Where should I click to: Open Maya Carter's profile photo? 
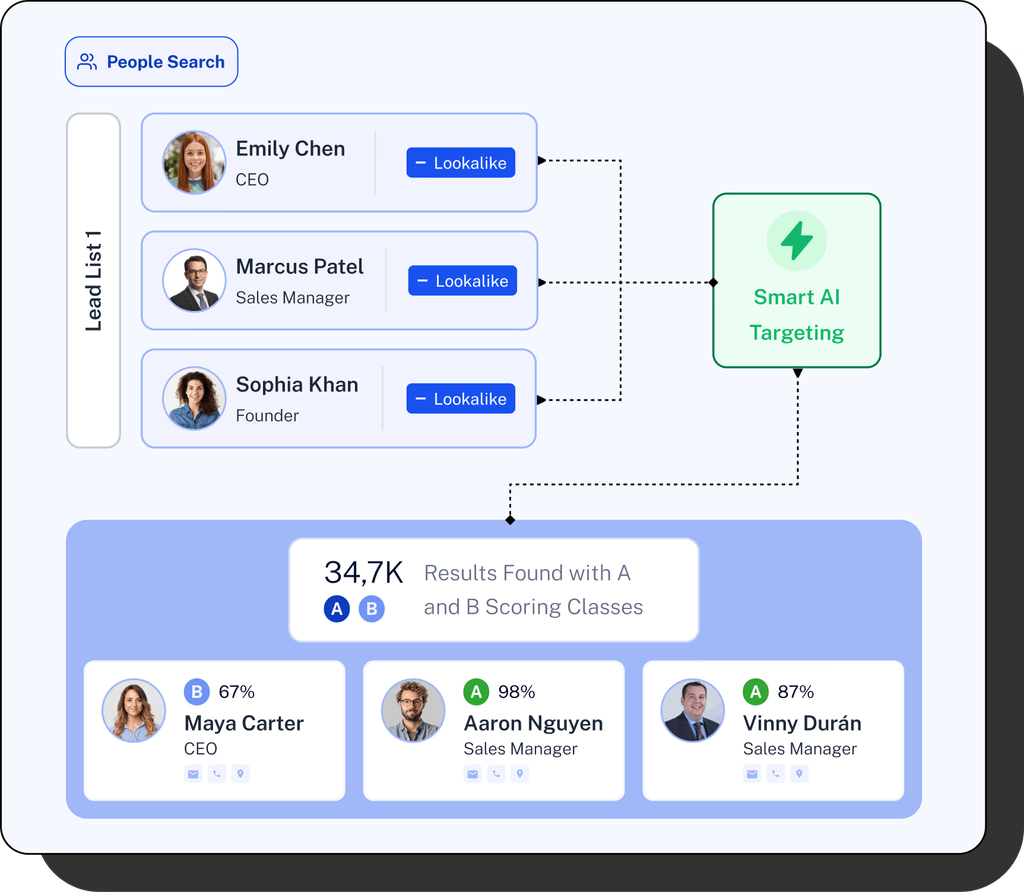pos(134,710)
